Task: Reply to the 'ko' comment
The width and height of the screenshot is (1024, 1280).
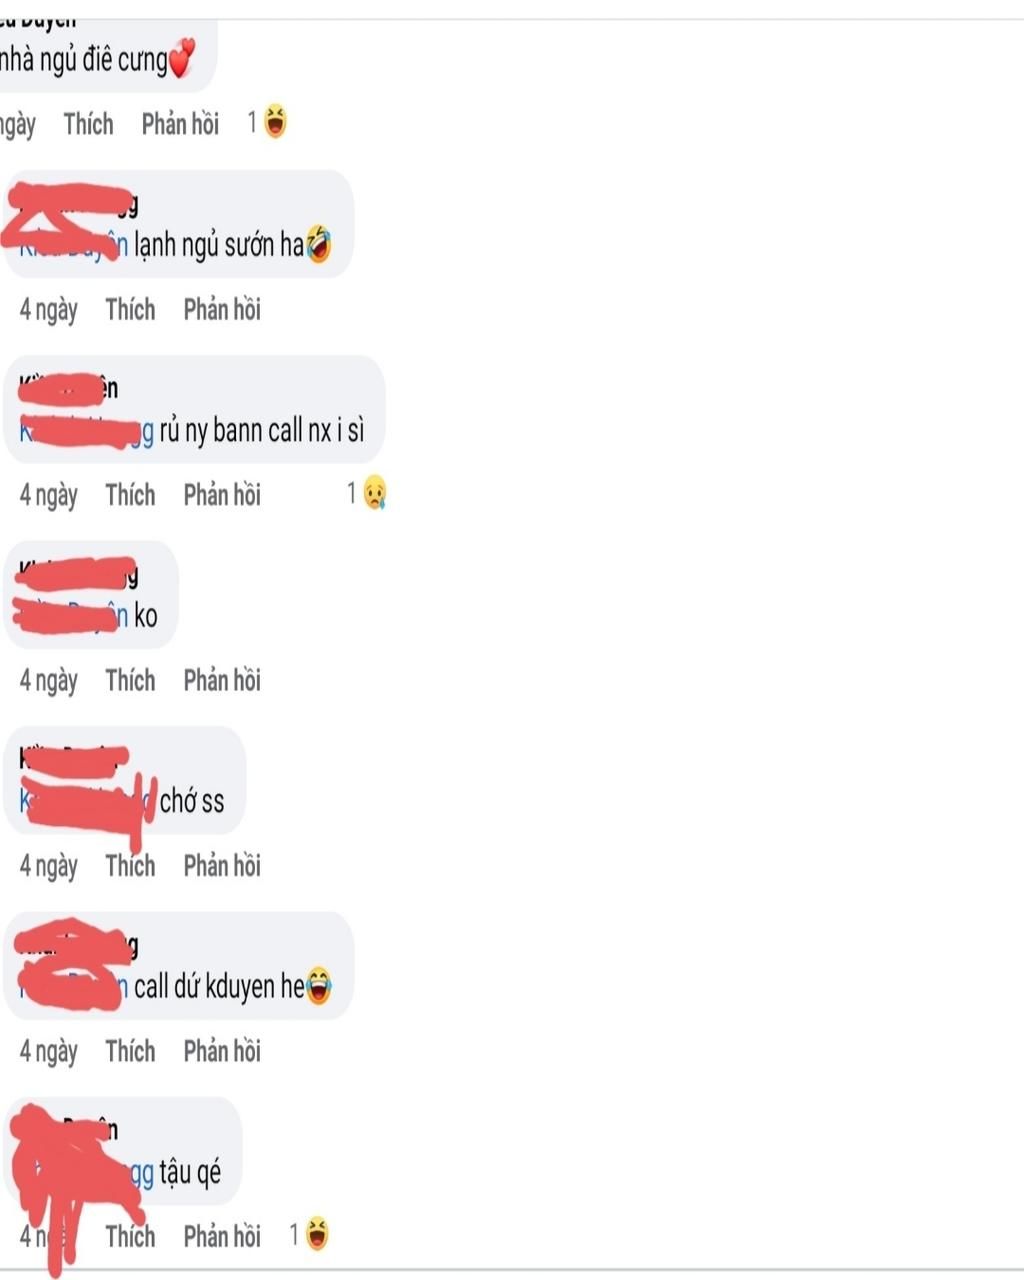Action: click(x=222, y=680)
